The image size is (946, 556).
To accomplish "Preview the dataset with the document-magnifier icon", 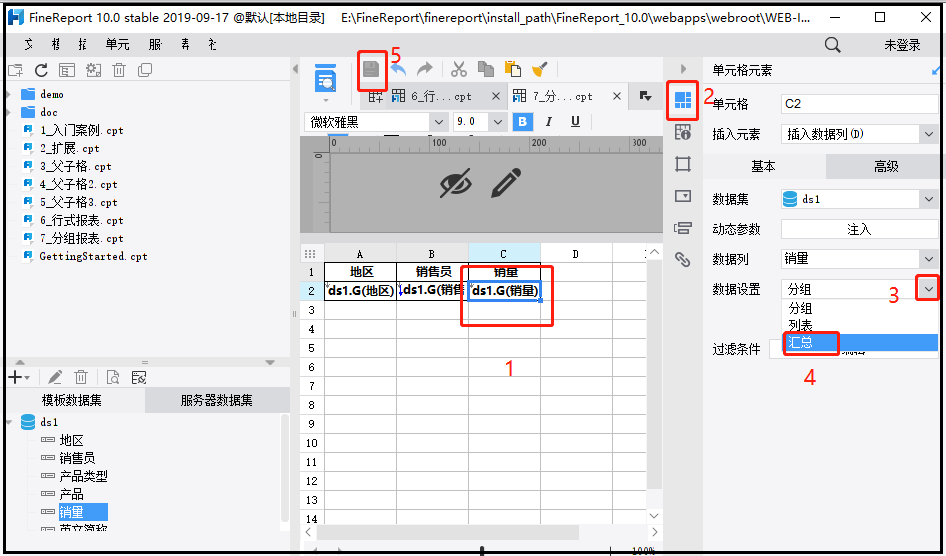I will tap(113, 378).
